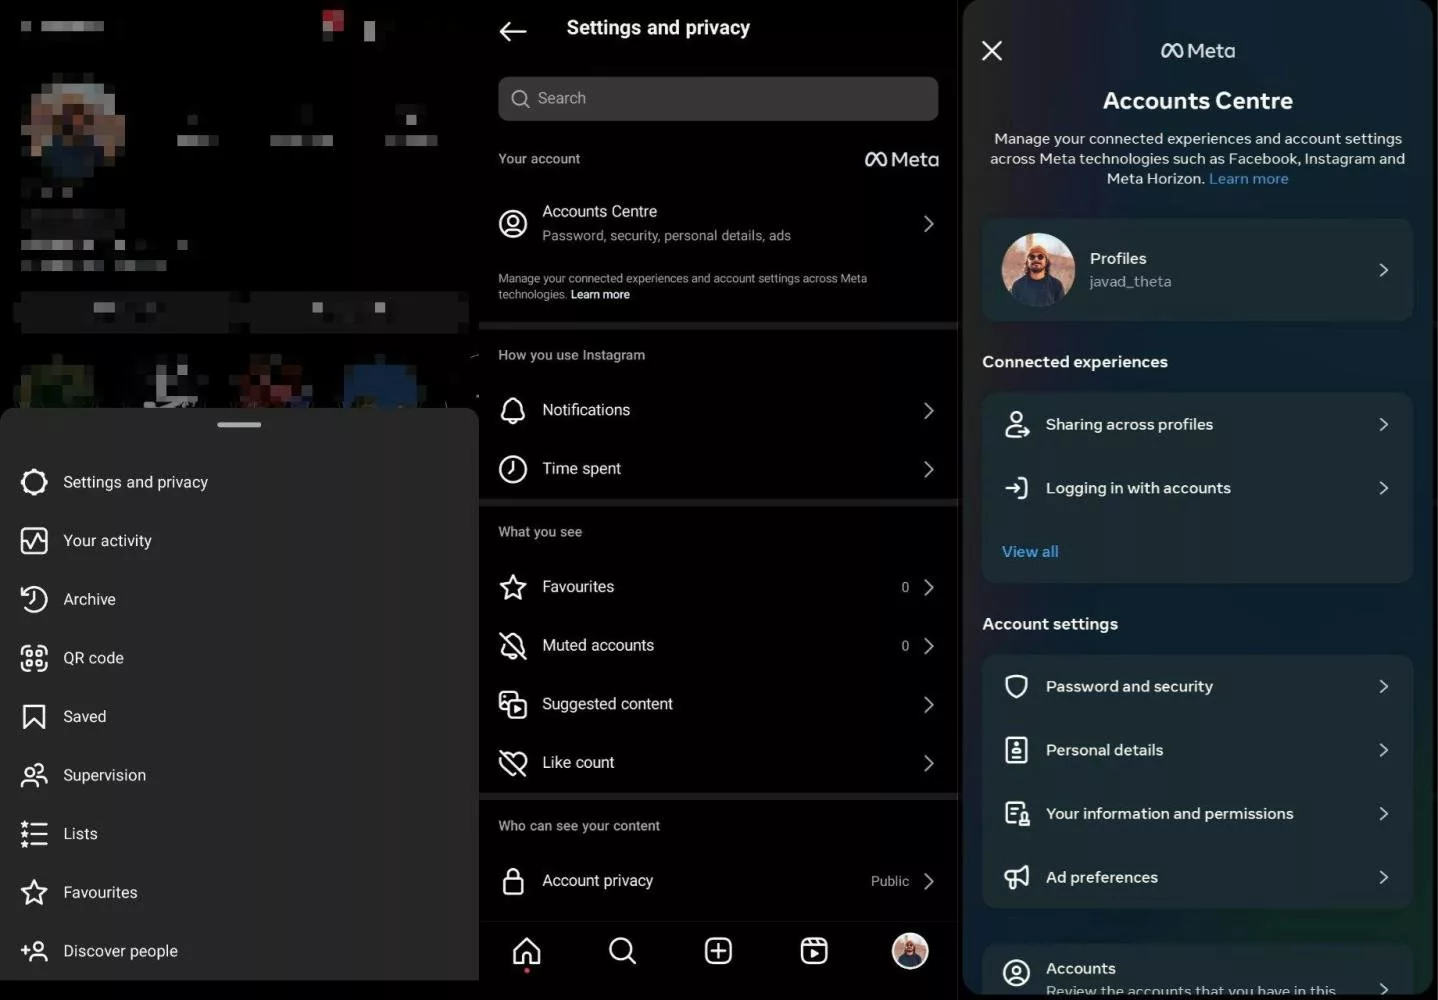Click Ad preferences megaphone icon

tap(1017, 877)
